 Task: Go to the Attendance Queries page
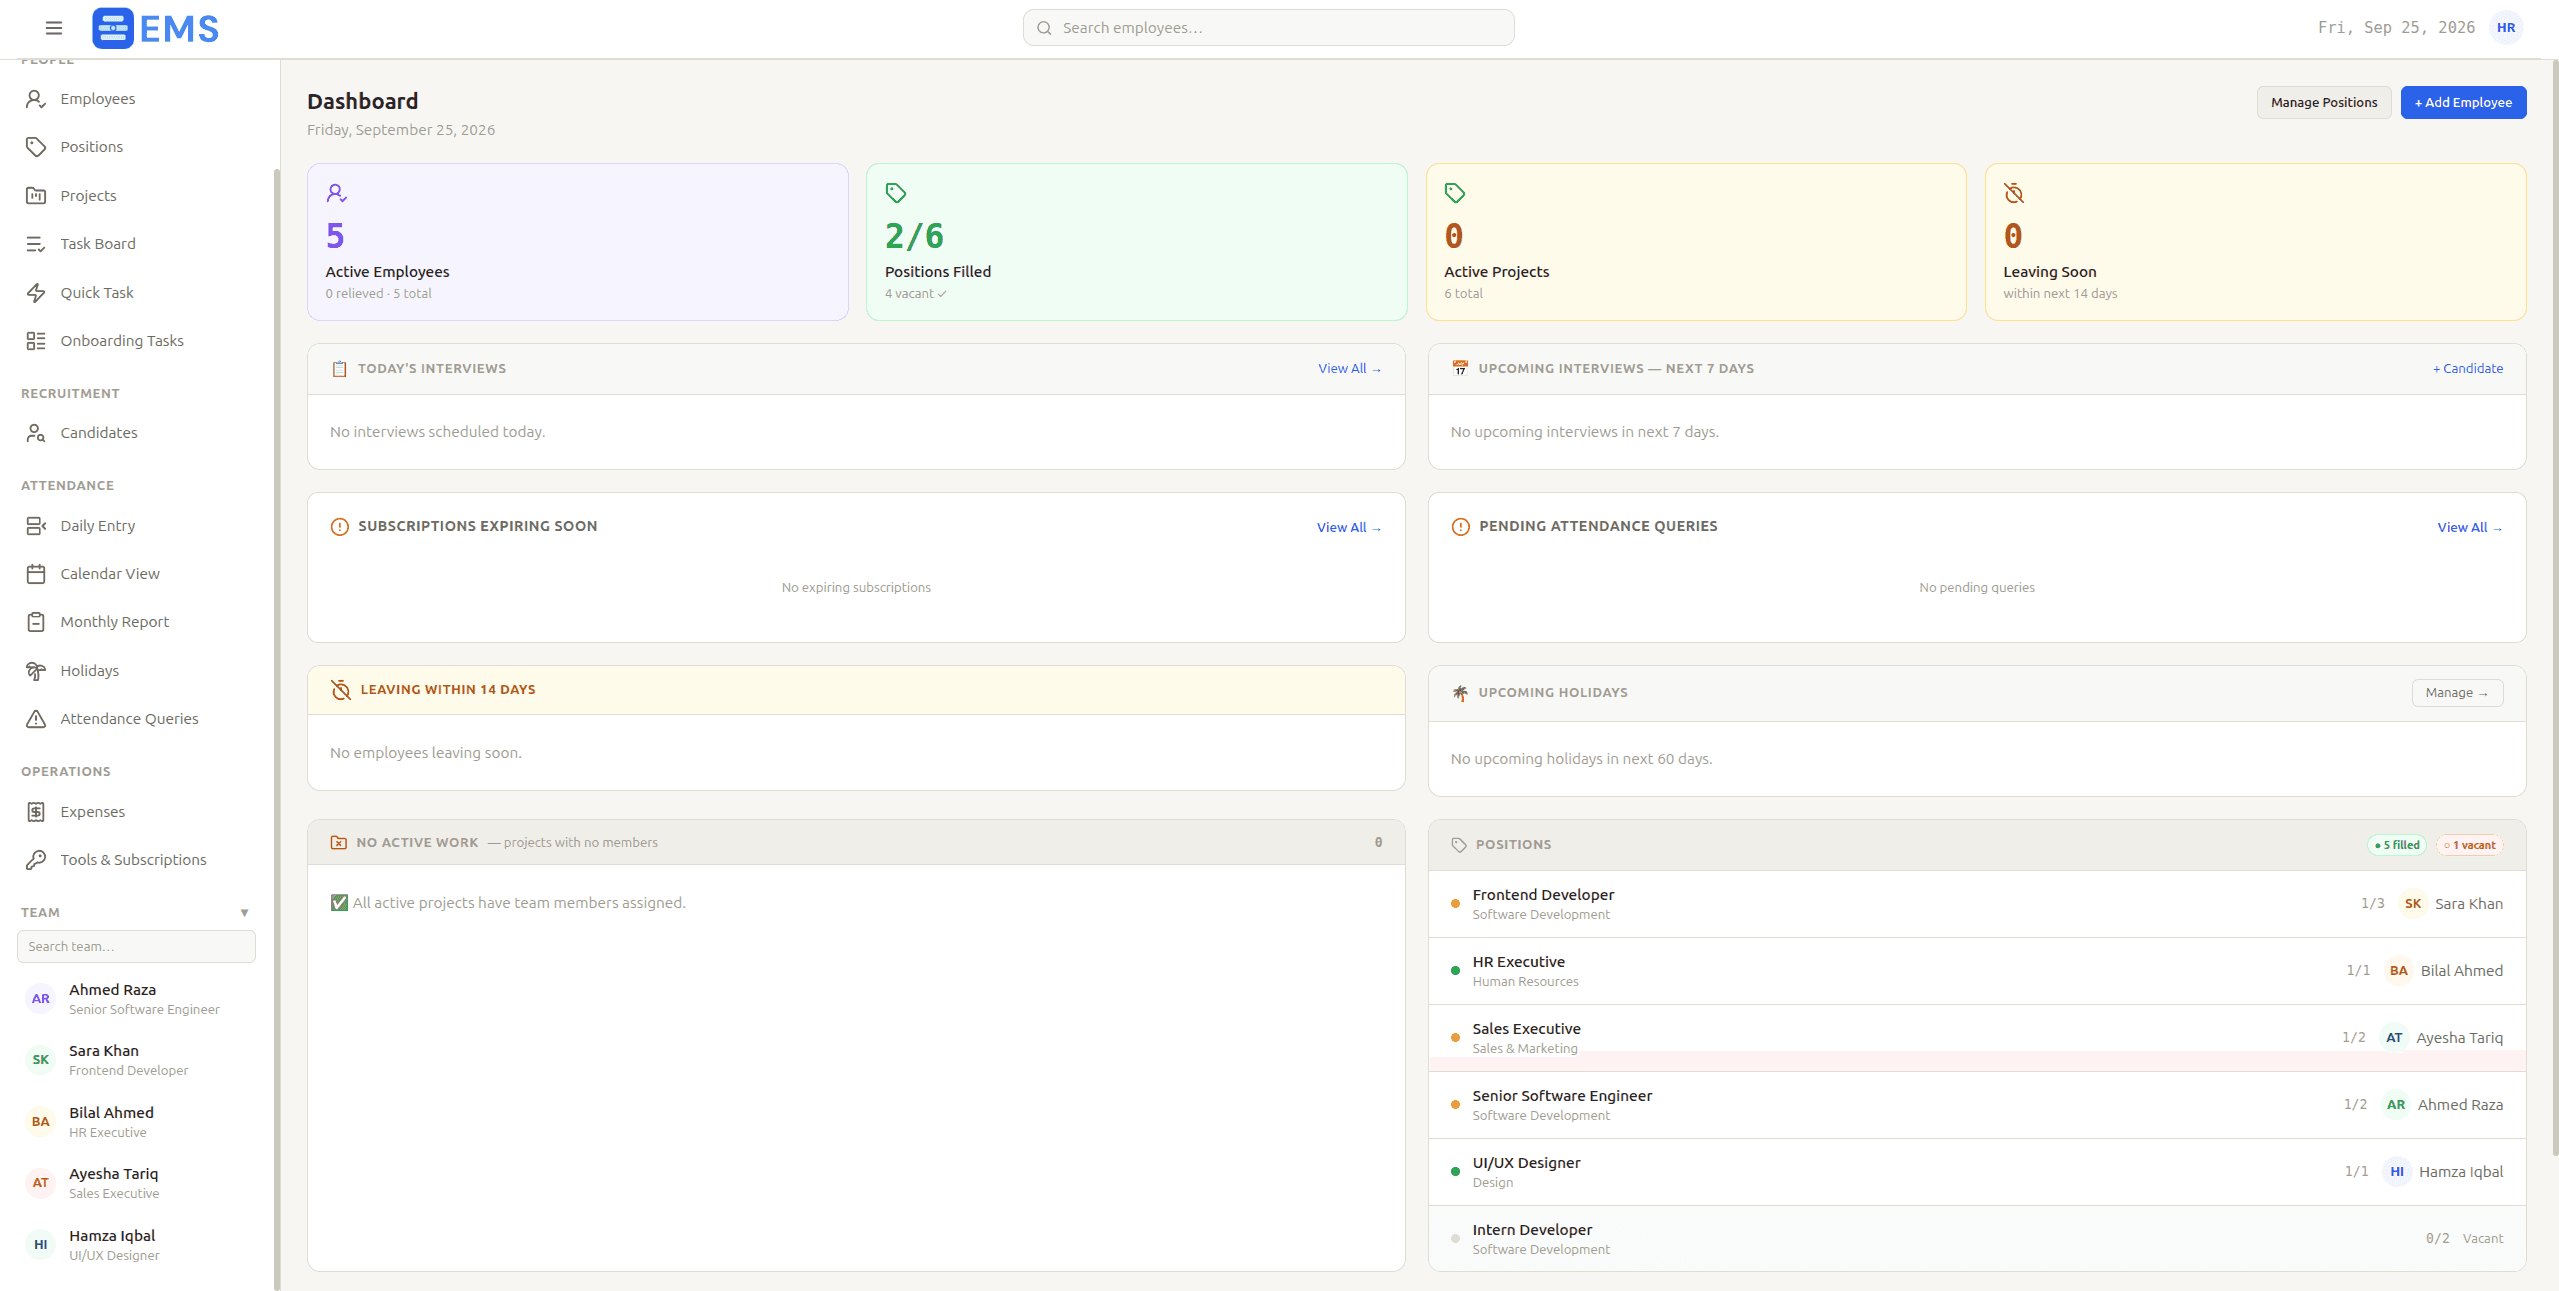point(137,719)
